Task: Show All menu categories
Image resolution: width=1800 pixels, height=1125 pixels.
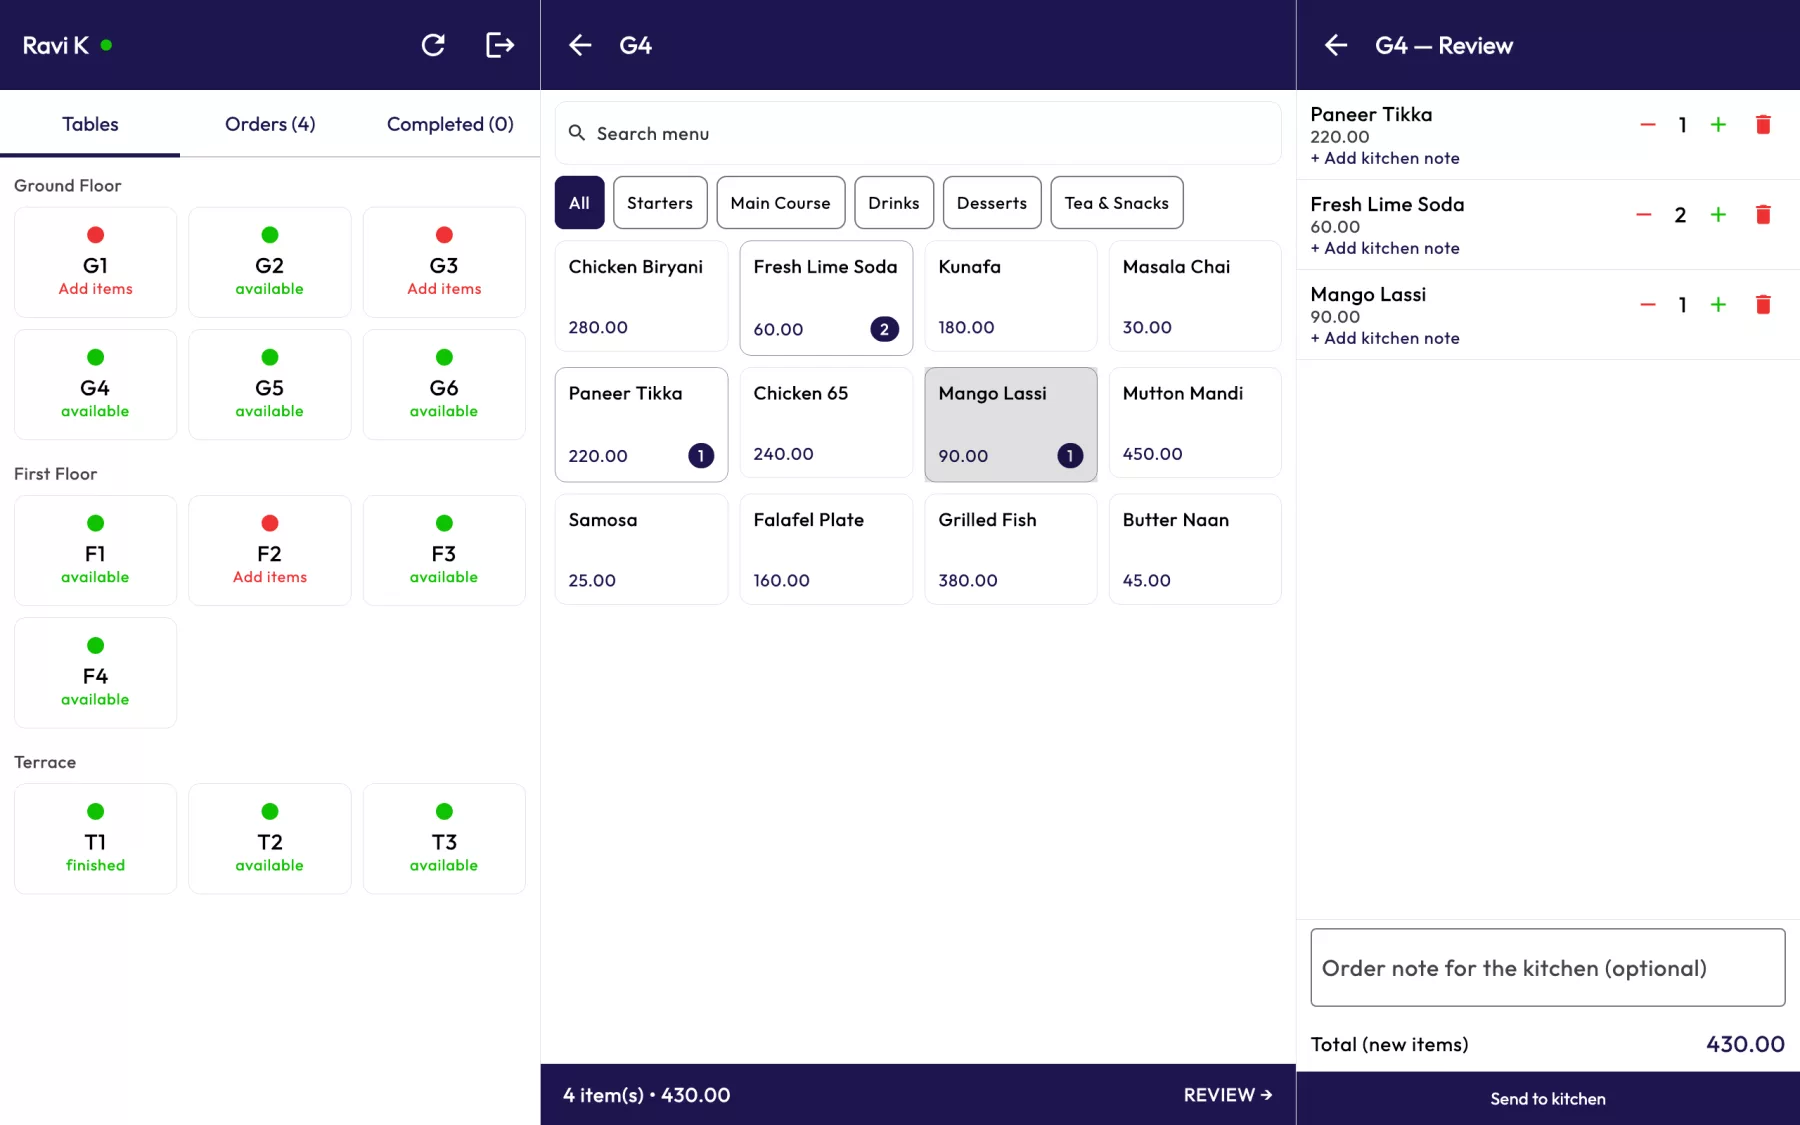Action: point(579,203)
